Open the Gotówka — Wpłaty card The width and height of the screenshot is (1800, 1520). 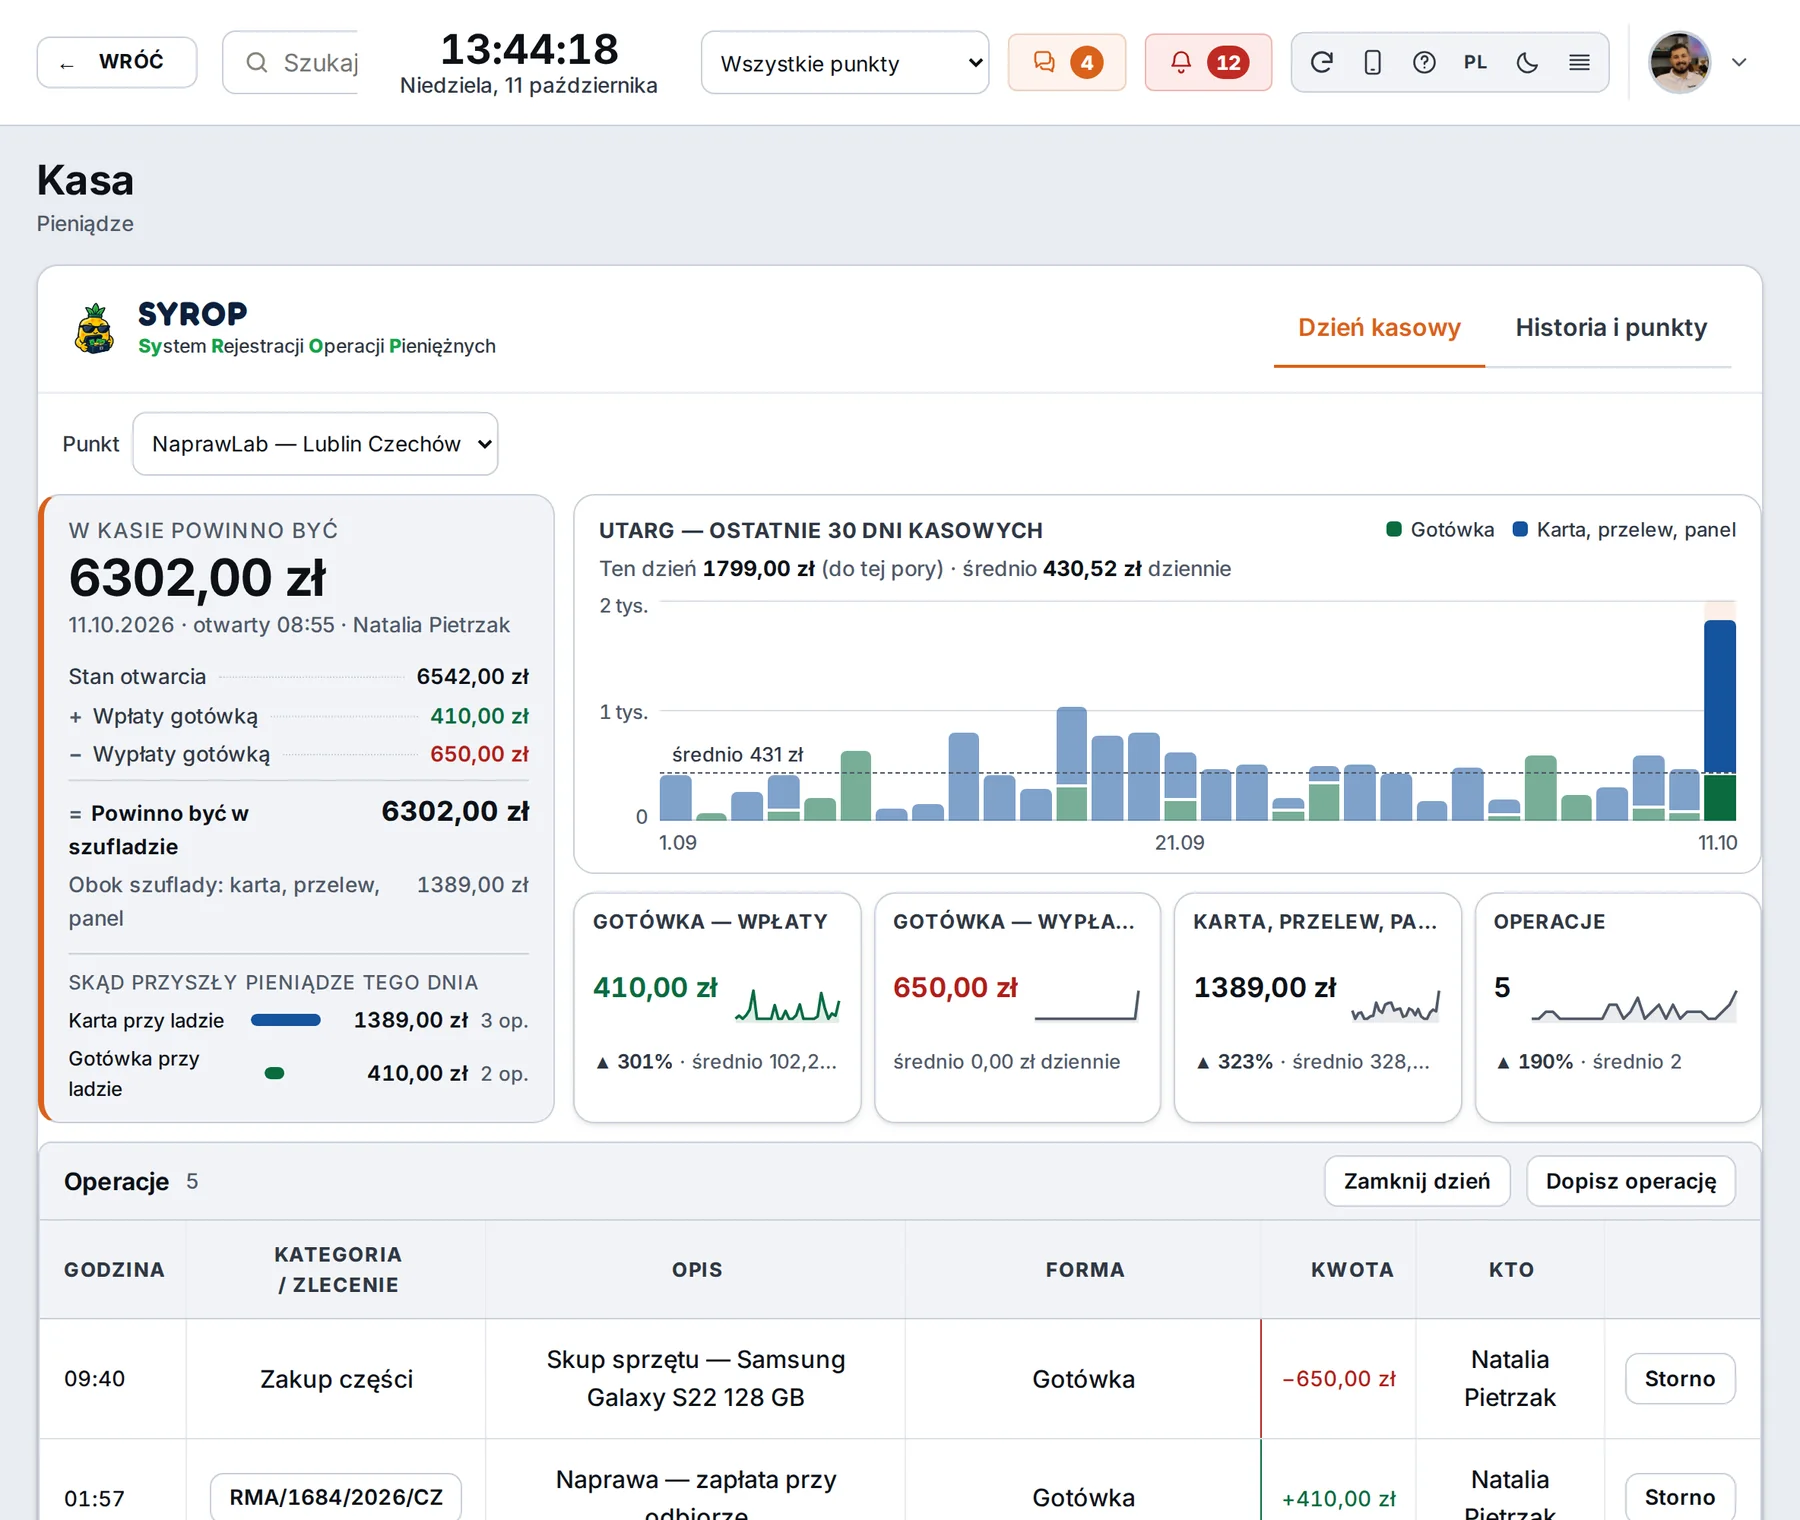click(717, 1007)
